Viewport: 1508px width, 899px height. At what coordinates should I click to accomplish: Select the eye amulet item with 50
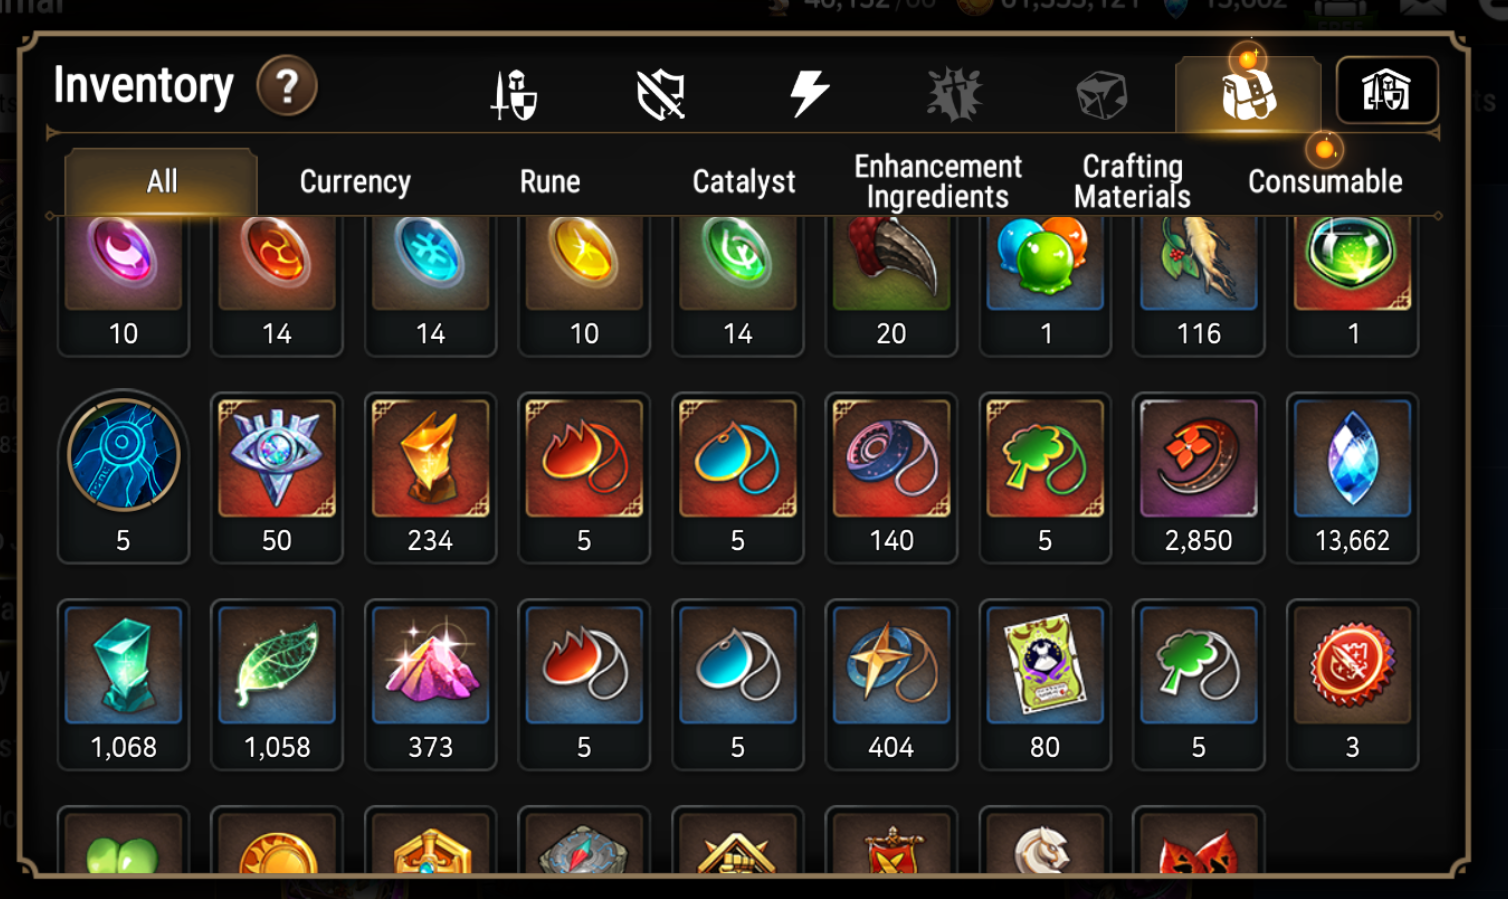pos(277,478)
